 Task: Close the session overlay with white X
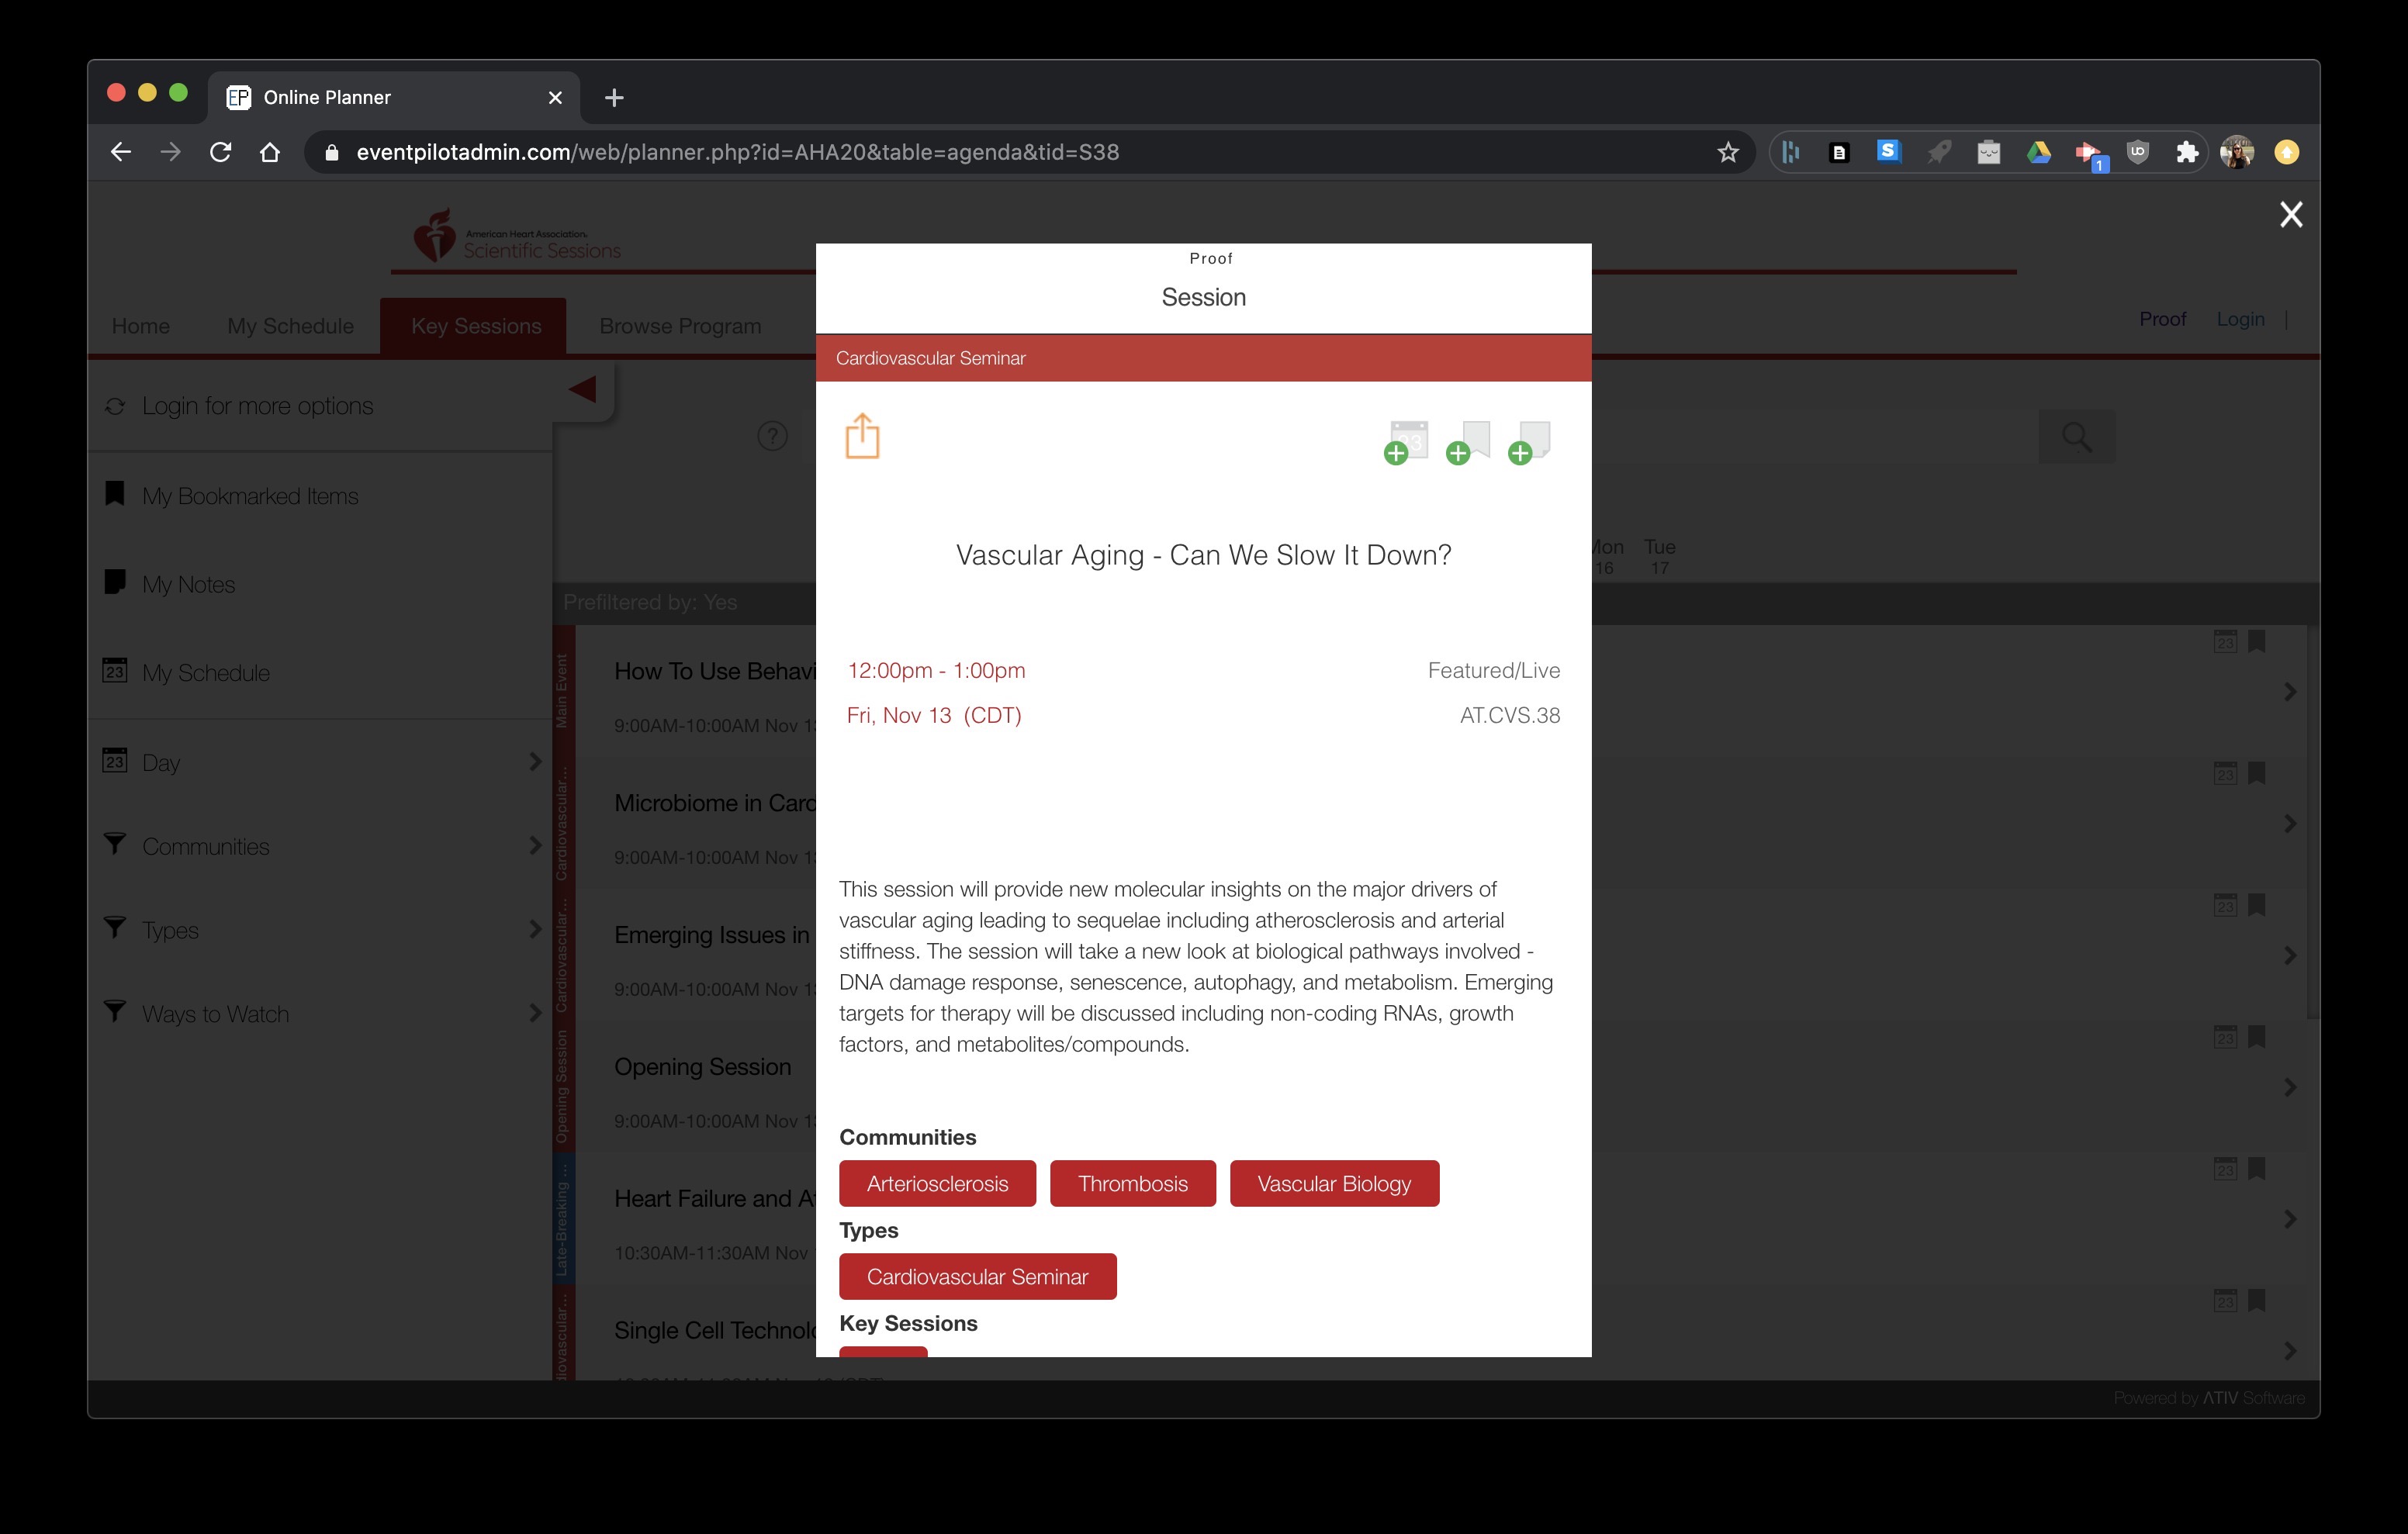pyautogui.click(x=2290, y=214)
